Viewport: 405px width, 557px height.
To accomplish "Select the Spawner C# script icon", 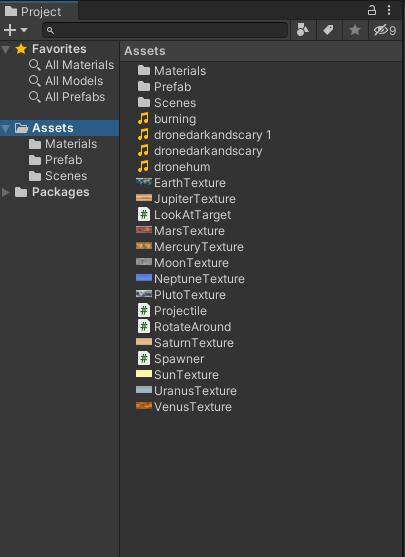I will pos(144,358).
